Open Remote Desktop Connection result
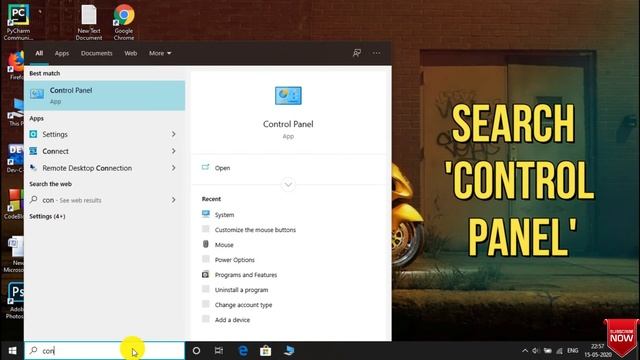This screenshot has height=360, width=640. click(104, 168)
